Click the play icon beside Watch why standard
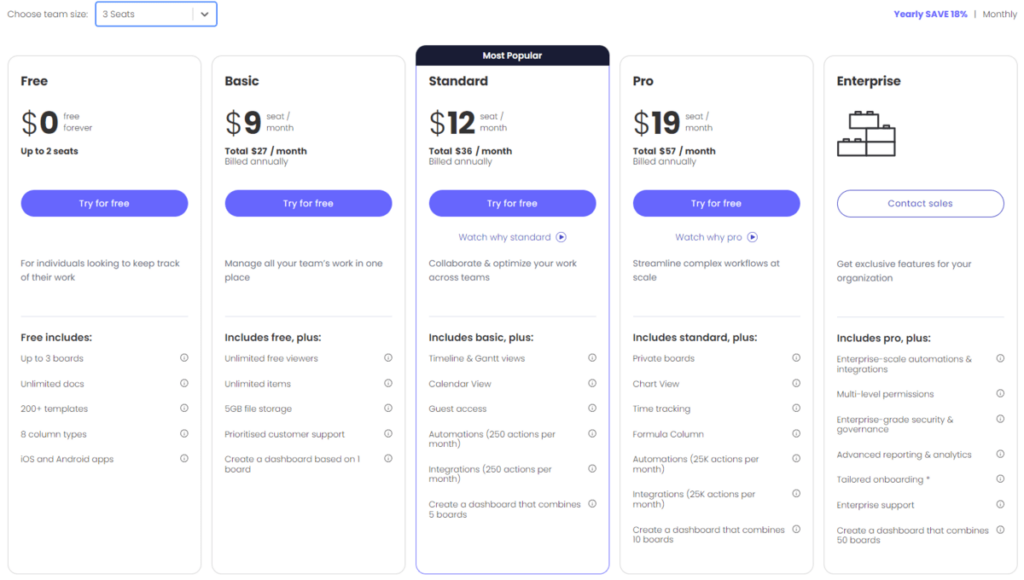Screen dimensions: 1024x580 point(561,237)
